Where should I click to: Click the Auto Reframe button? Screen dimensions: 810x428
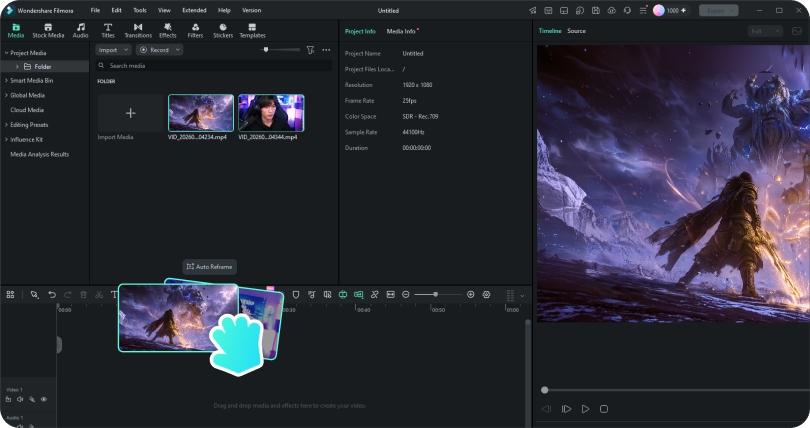(210, 266)
